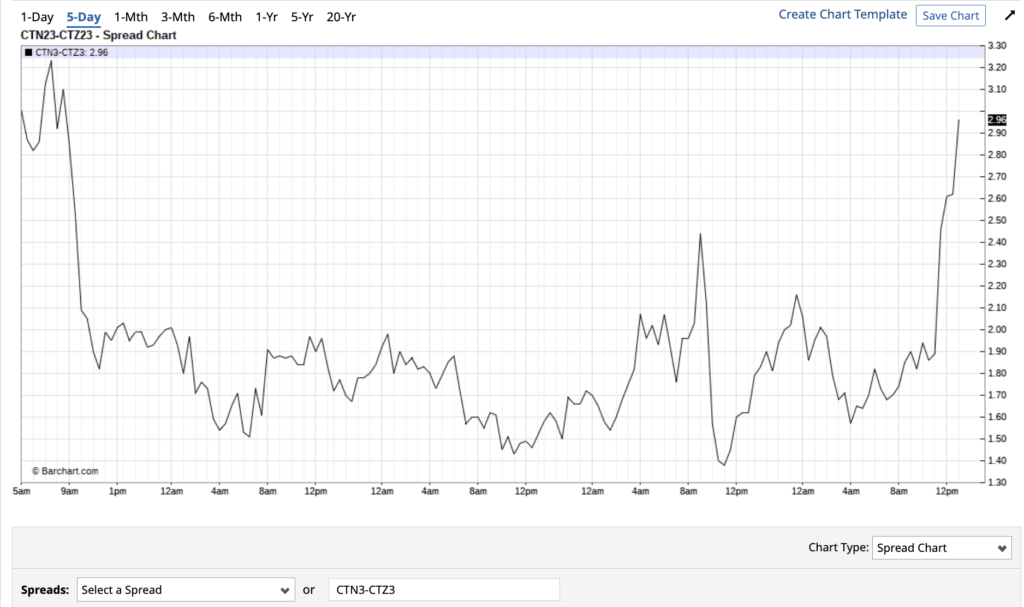Click the 2.00 y-axis label
The height and width of the screenshot is (607, 1024).
point(997,329)
